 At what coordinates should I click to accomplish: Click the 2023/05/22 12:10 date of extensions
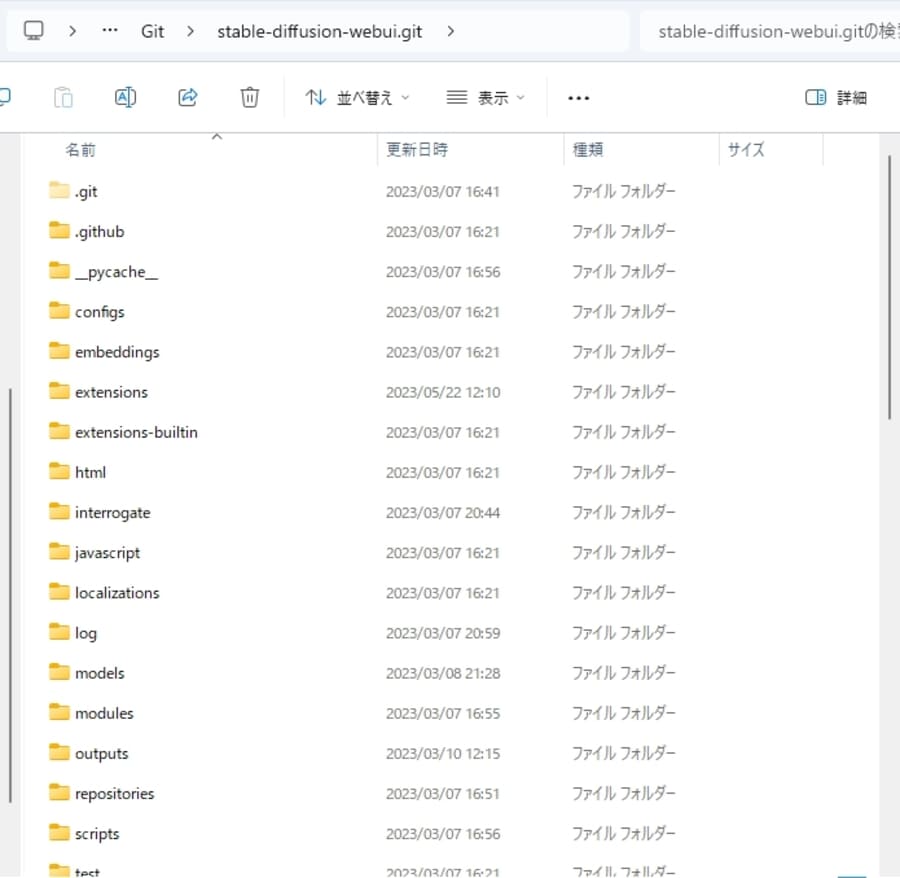tap(443, 393)
